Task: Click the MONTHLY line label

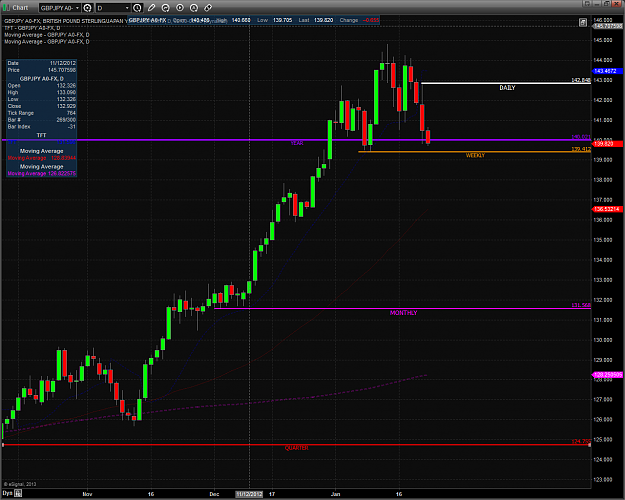Action: point(403,313)
